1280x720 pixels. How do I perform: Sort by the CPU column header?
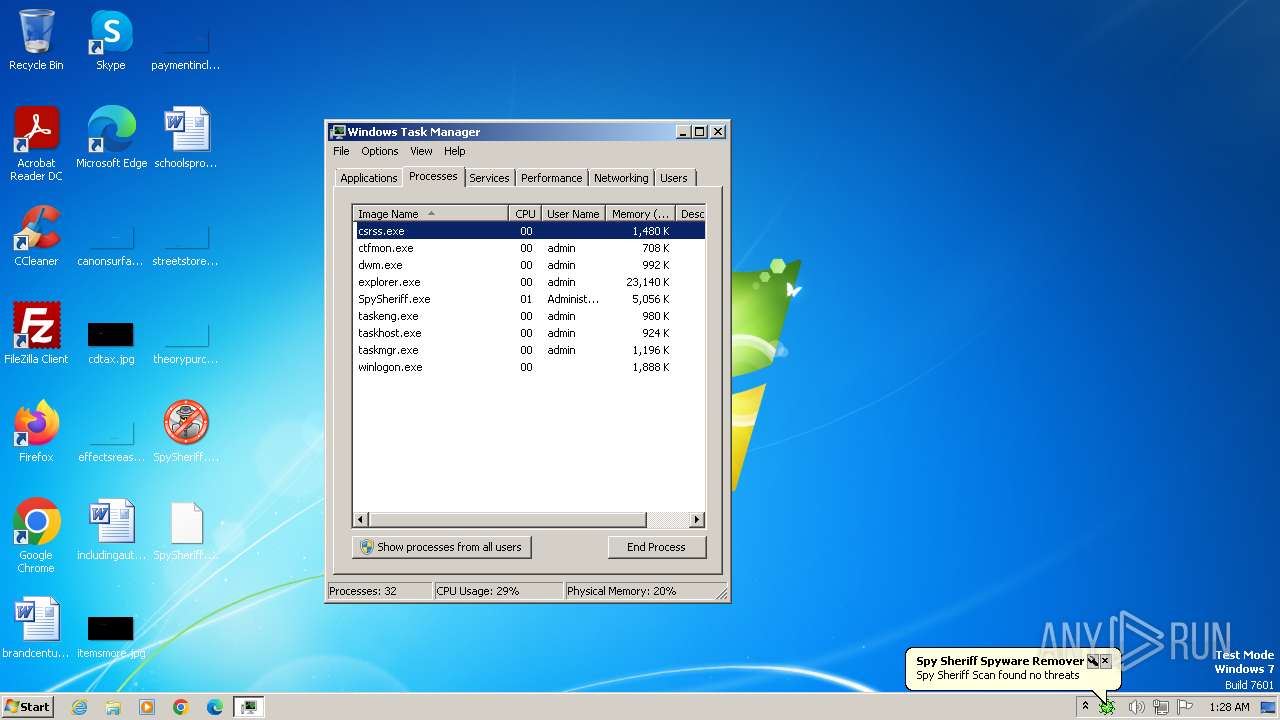tap(525, 213)
